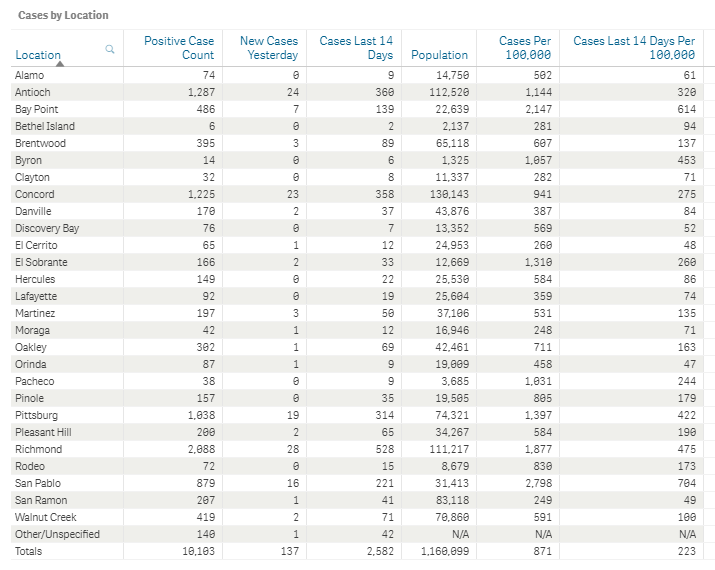
Task: Click the Concord location cell
Action: point(34,194)
